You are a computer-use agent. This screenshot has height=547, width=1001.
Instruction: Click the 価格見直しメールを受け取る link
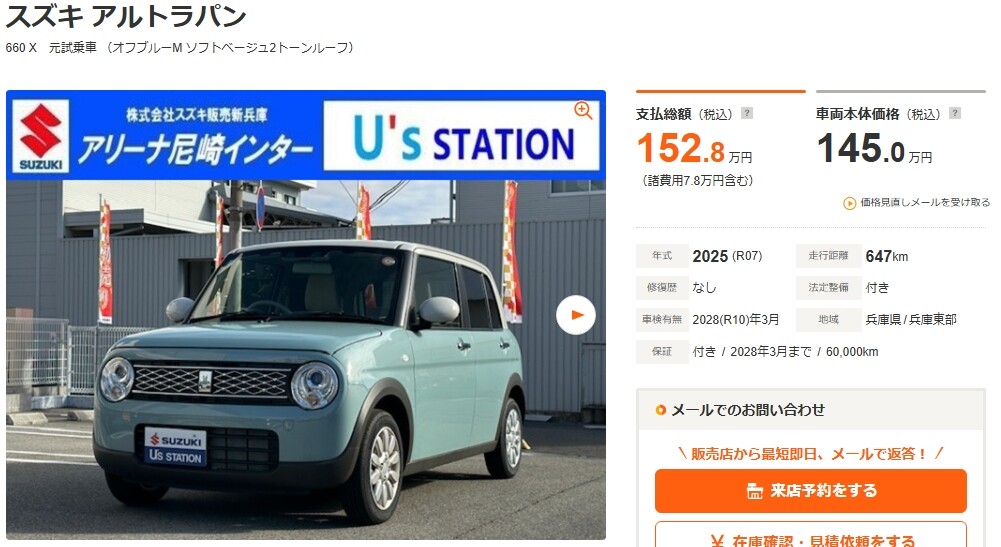(924, 202)
